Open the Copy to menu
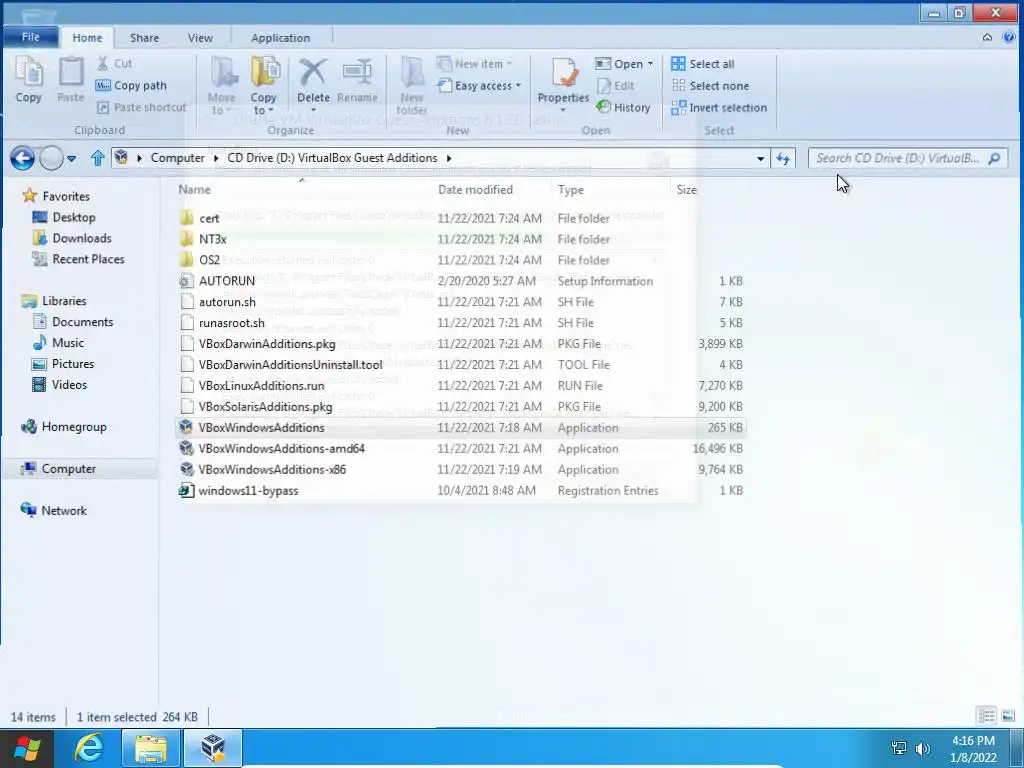 coord(263,86)
